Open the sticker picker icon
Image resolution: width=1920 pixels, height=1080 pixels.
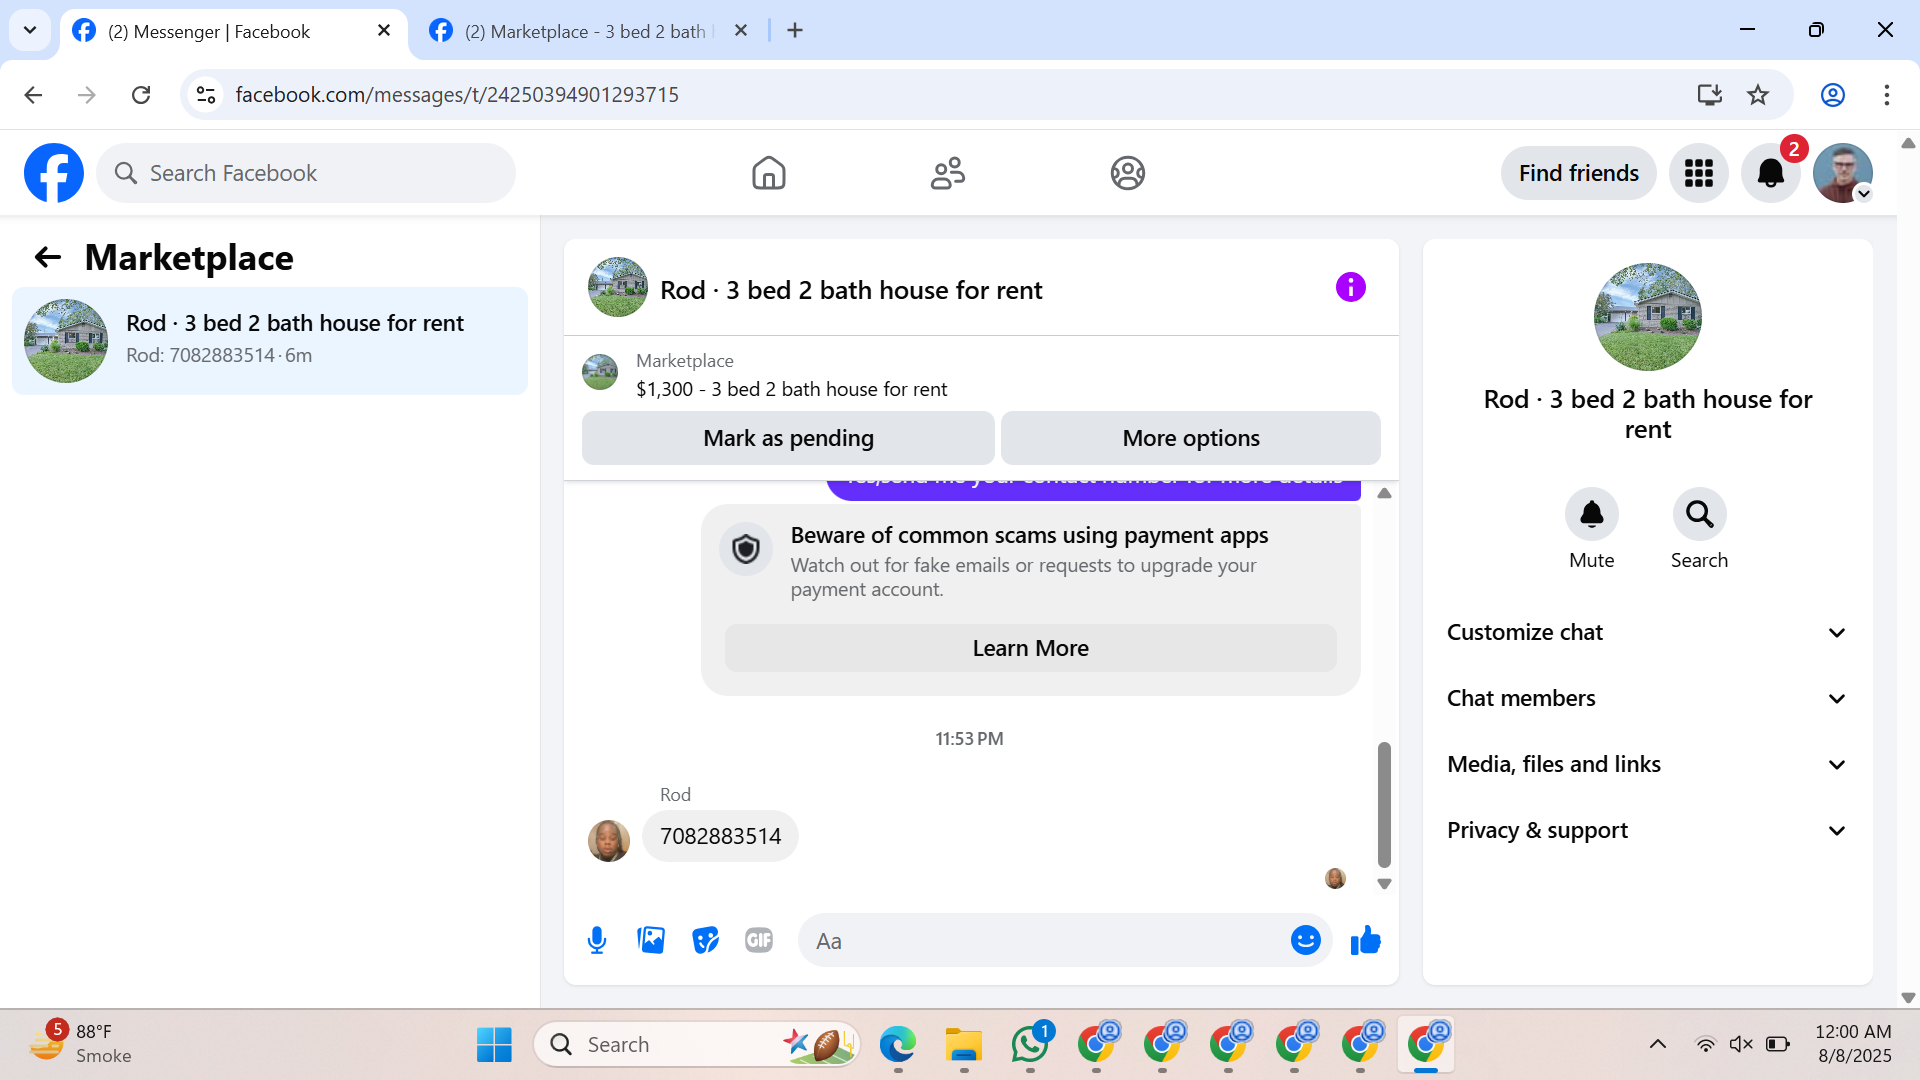(x=705, y=940)
